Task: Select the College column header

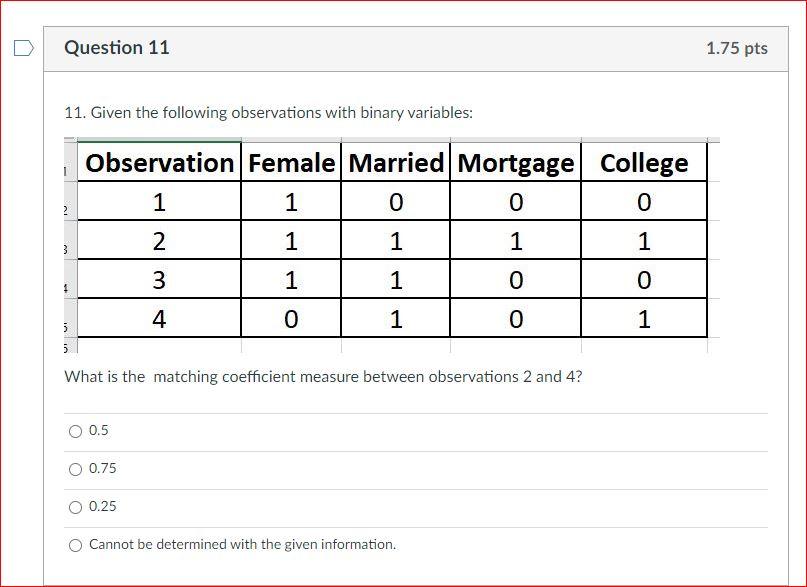Action: click(x=644, y=162)
